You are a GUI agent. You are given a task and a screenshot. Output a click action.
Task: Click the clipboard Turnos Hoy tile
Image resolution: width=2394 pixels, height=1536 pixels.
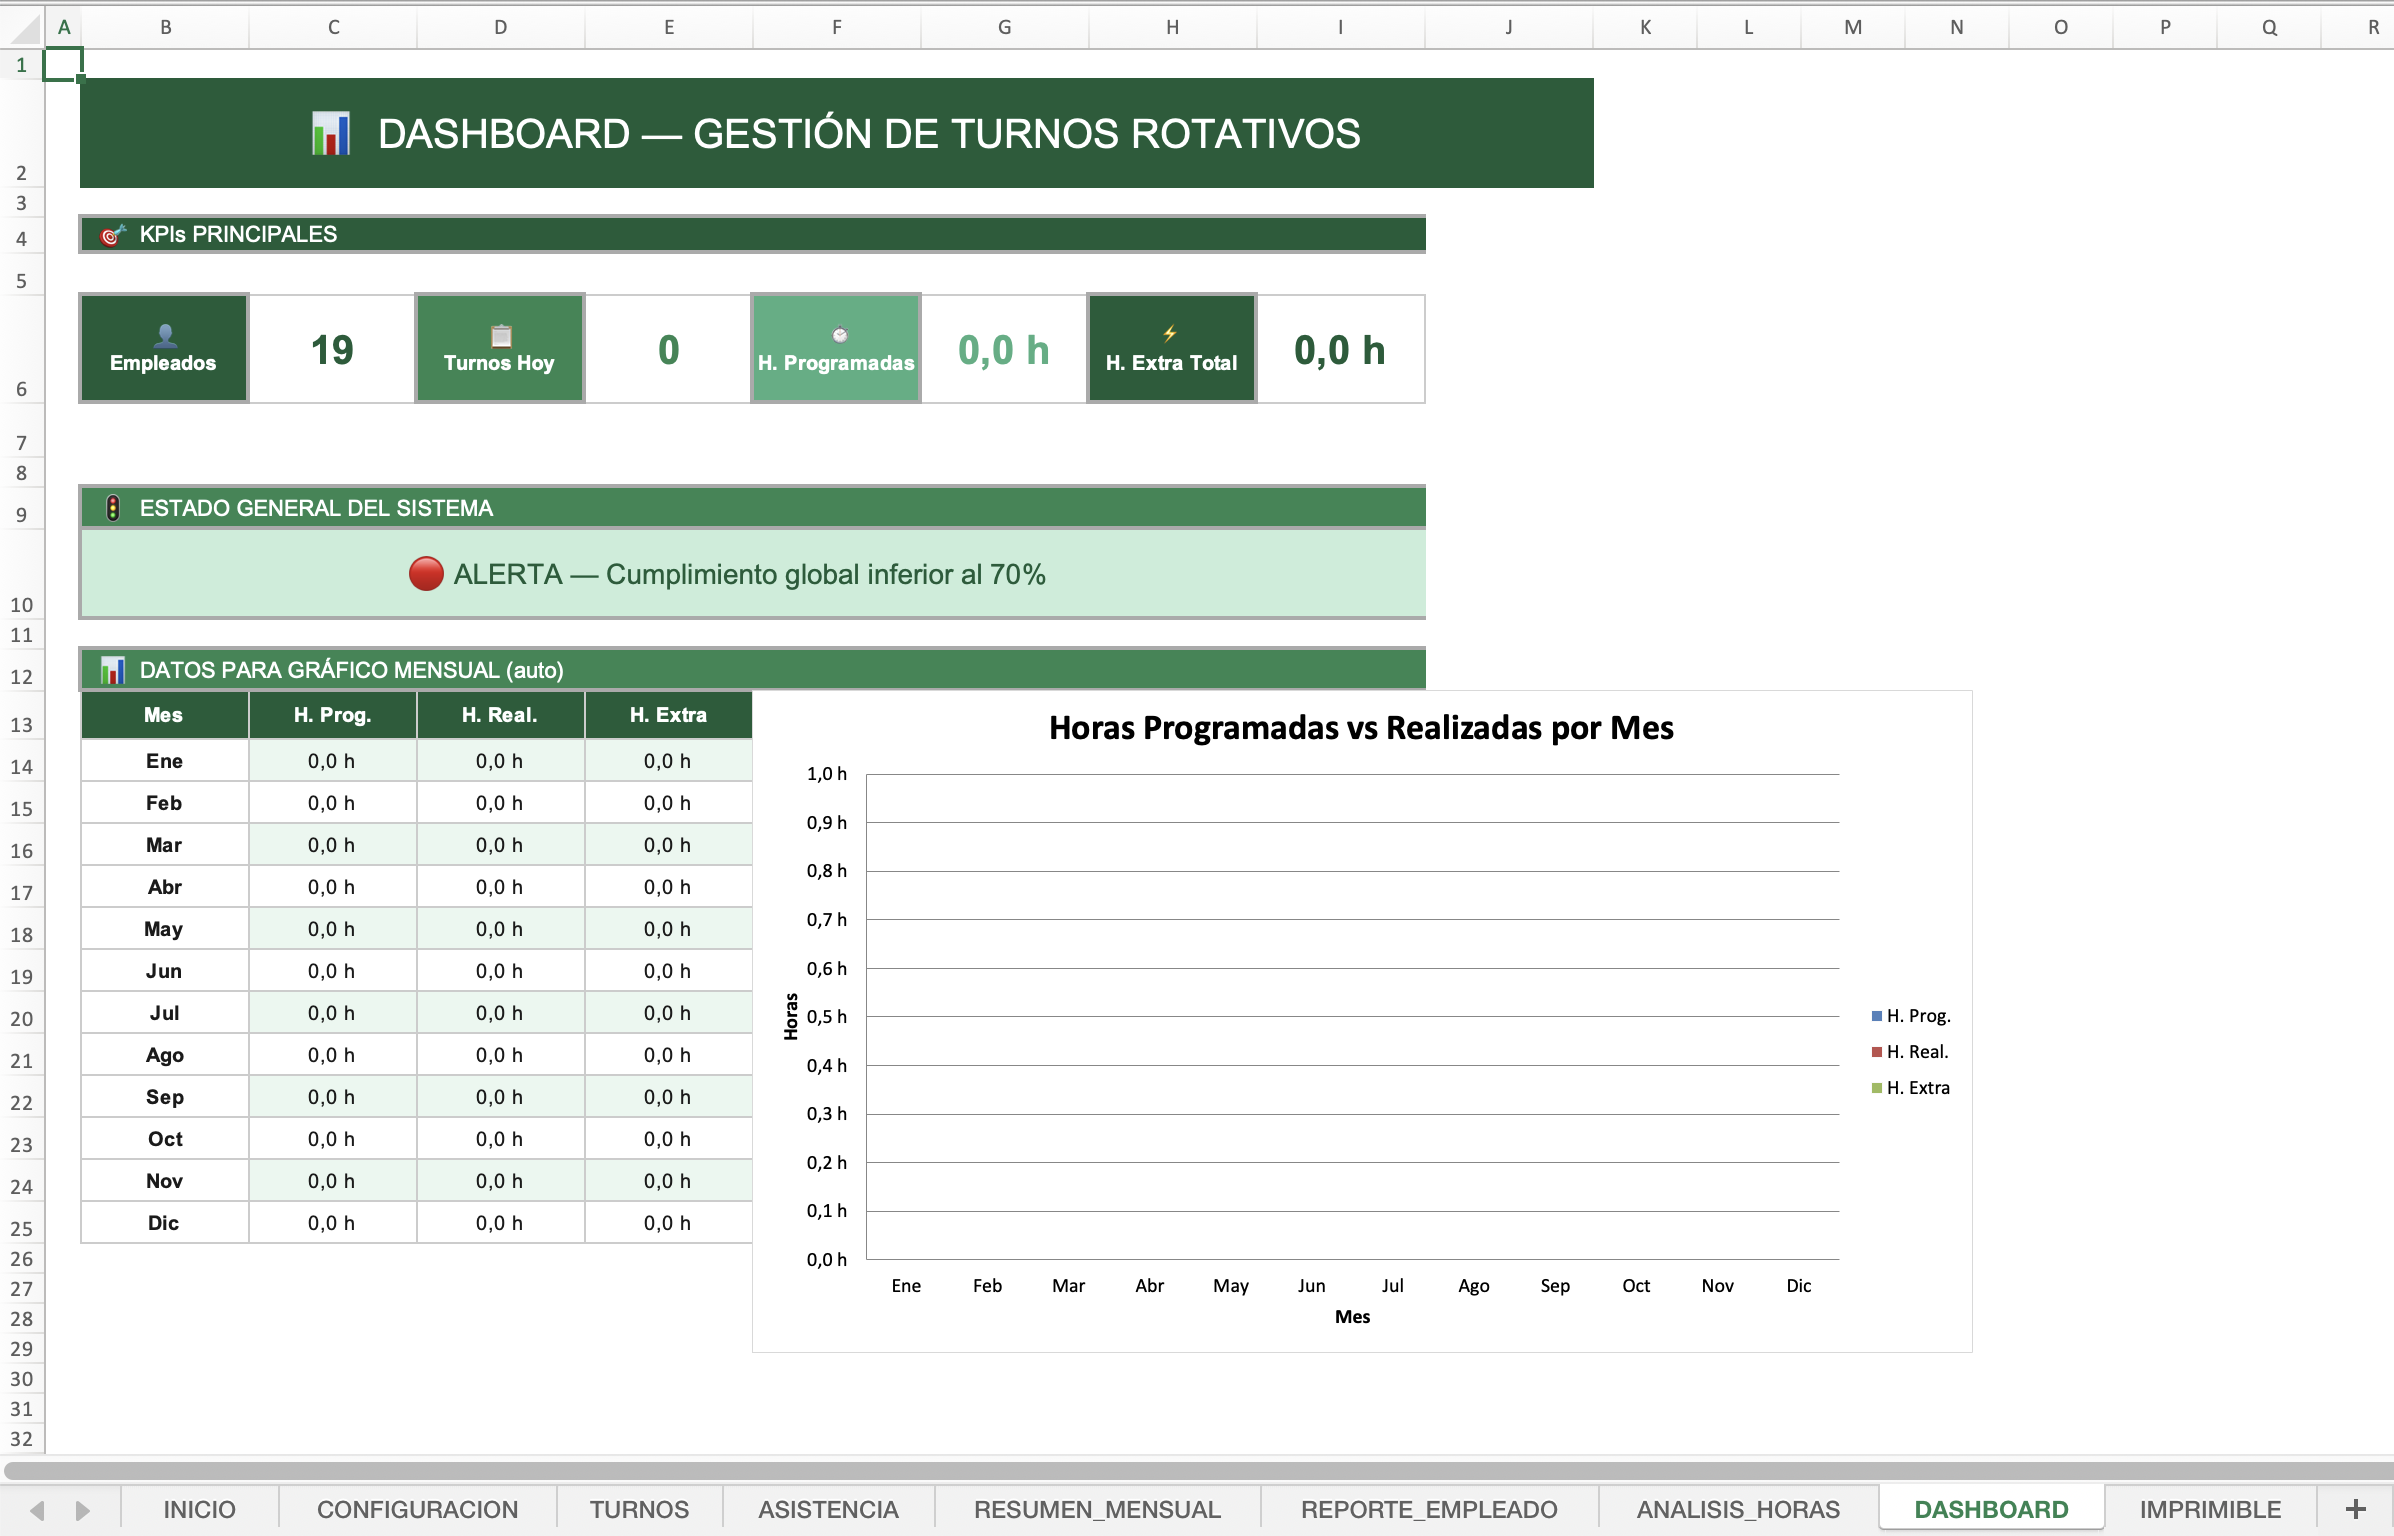[x=499, y=349]
